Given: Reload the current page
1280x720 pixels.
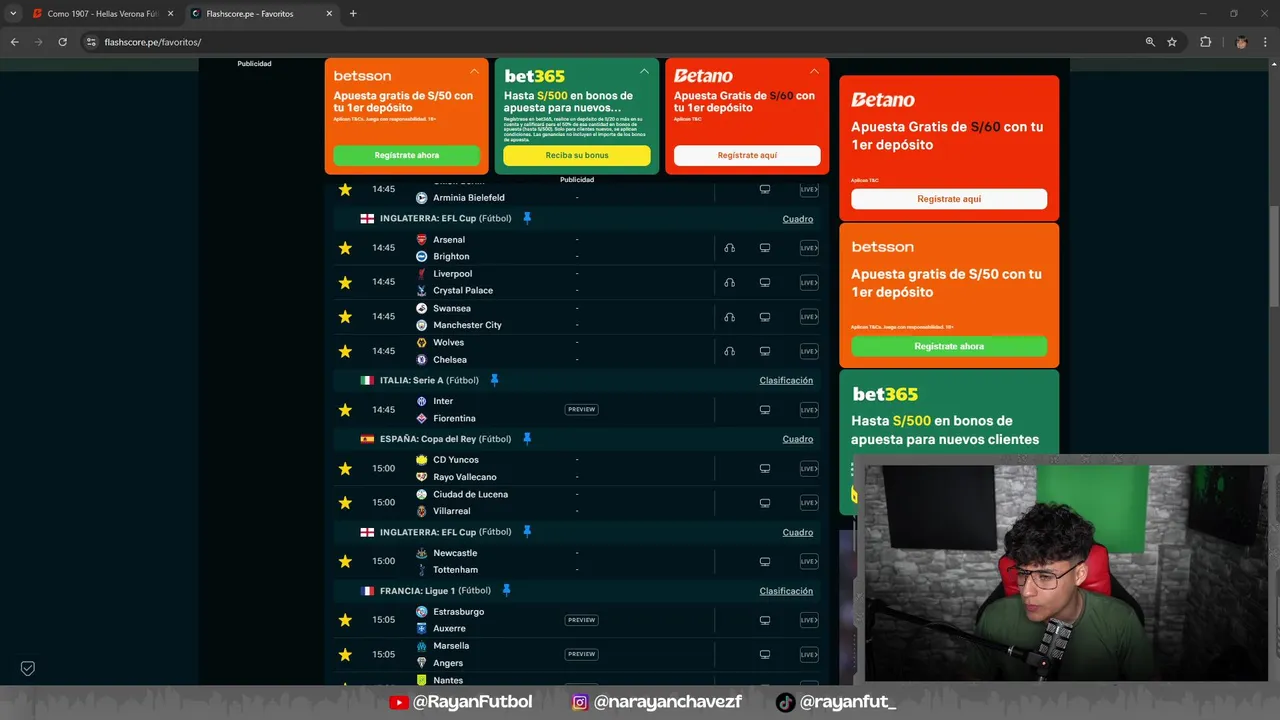Looking at the screenshot, I should click(x=62, y=42).
